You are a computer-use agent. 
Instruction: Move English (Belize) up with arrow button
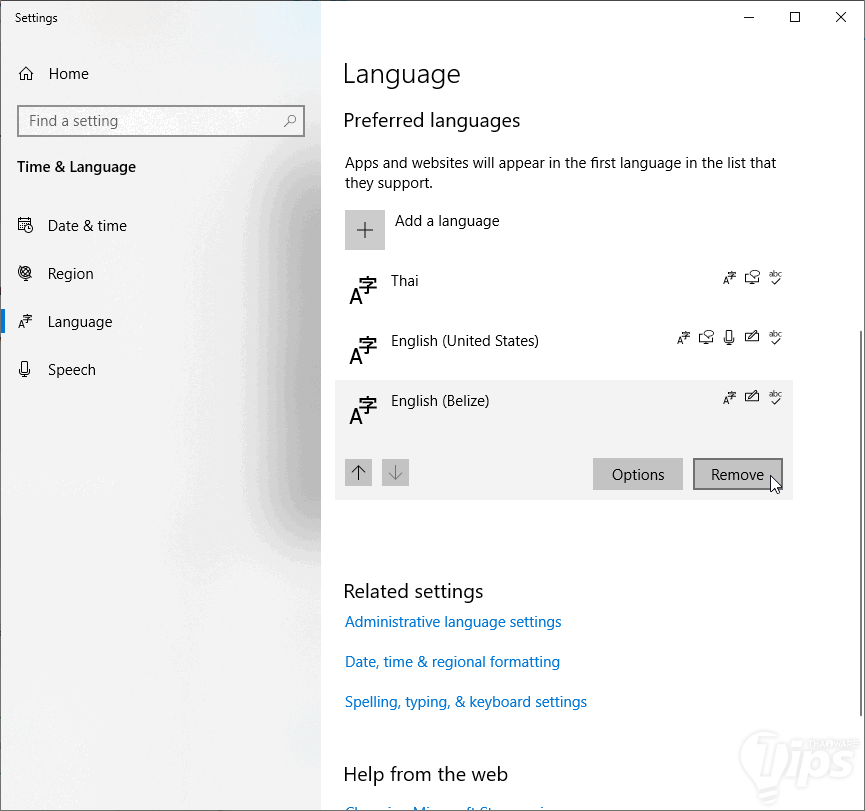click(x=359, y=472)
